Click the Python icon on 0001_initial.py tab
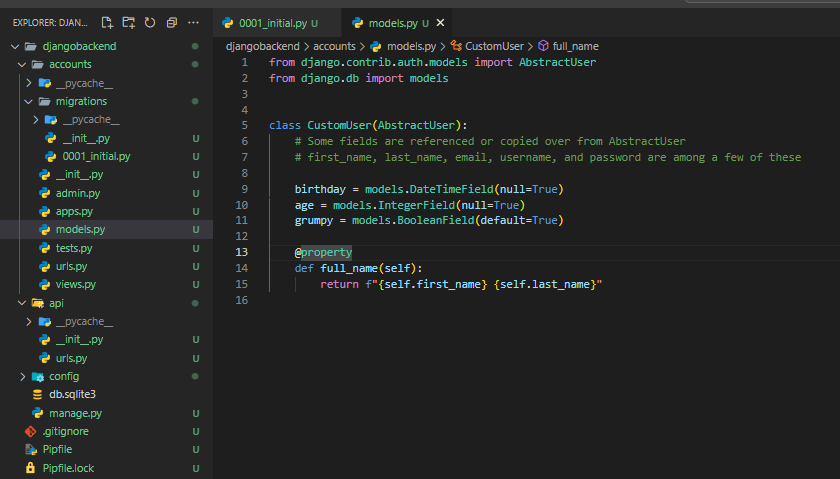This screenshot has height=479, width=840. [x=229, y=22]
